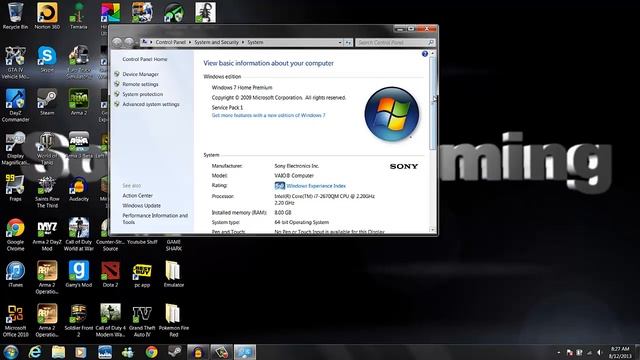Viewport: 640px width, 360px height.
Task: Select the Emulator folder on desktop
Action: point(174,274)
